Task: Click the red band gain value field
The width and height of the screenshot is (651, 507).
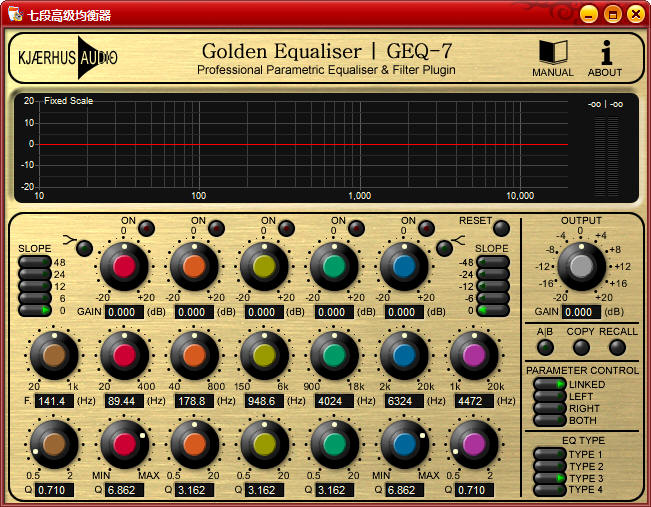Action: (x=124, y=312)
